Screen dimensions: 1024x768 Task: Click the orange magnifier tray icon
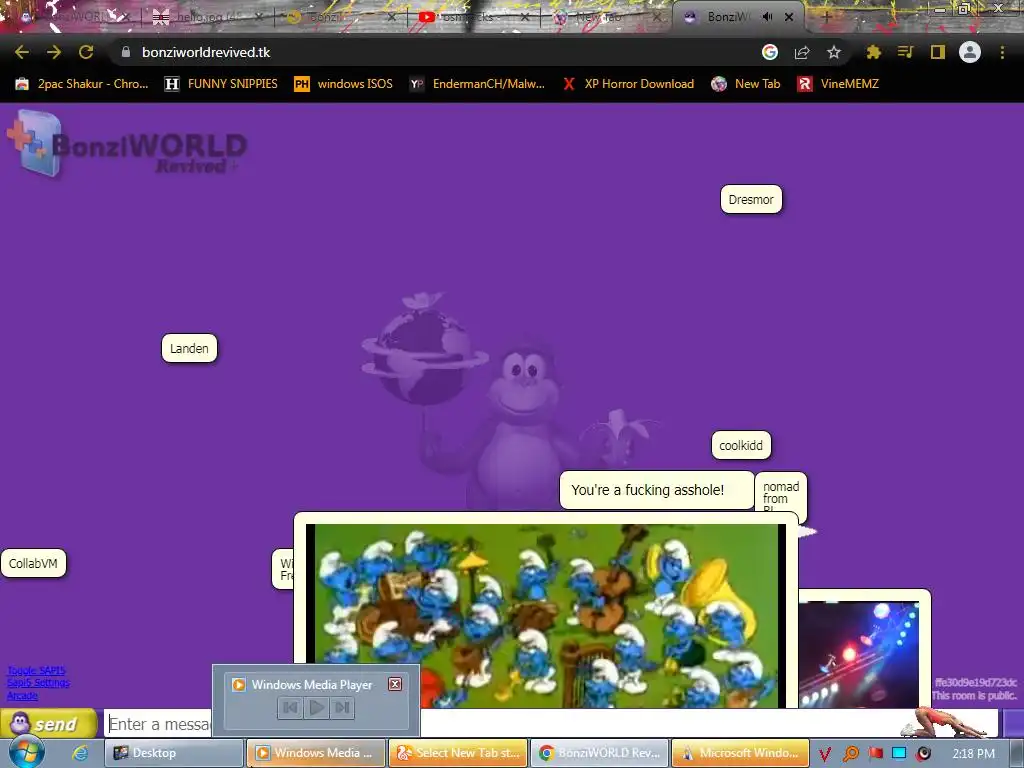point(851,754)
